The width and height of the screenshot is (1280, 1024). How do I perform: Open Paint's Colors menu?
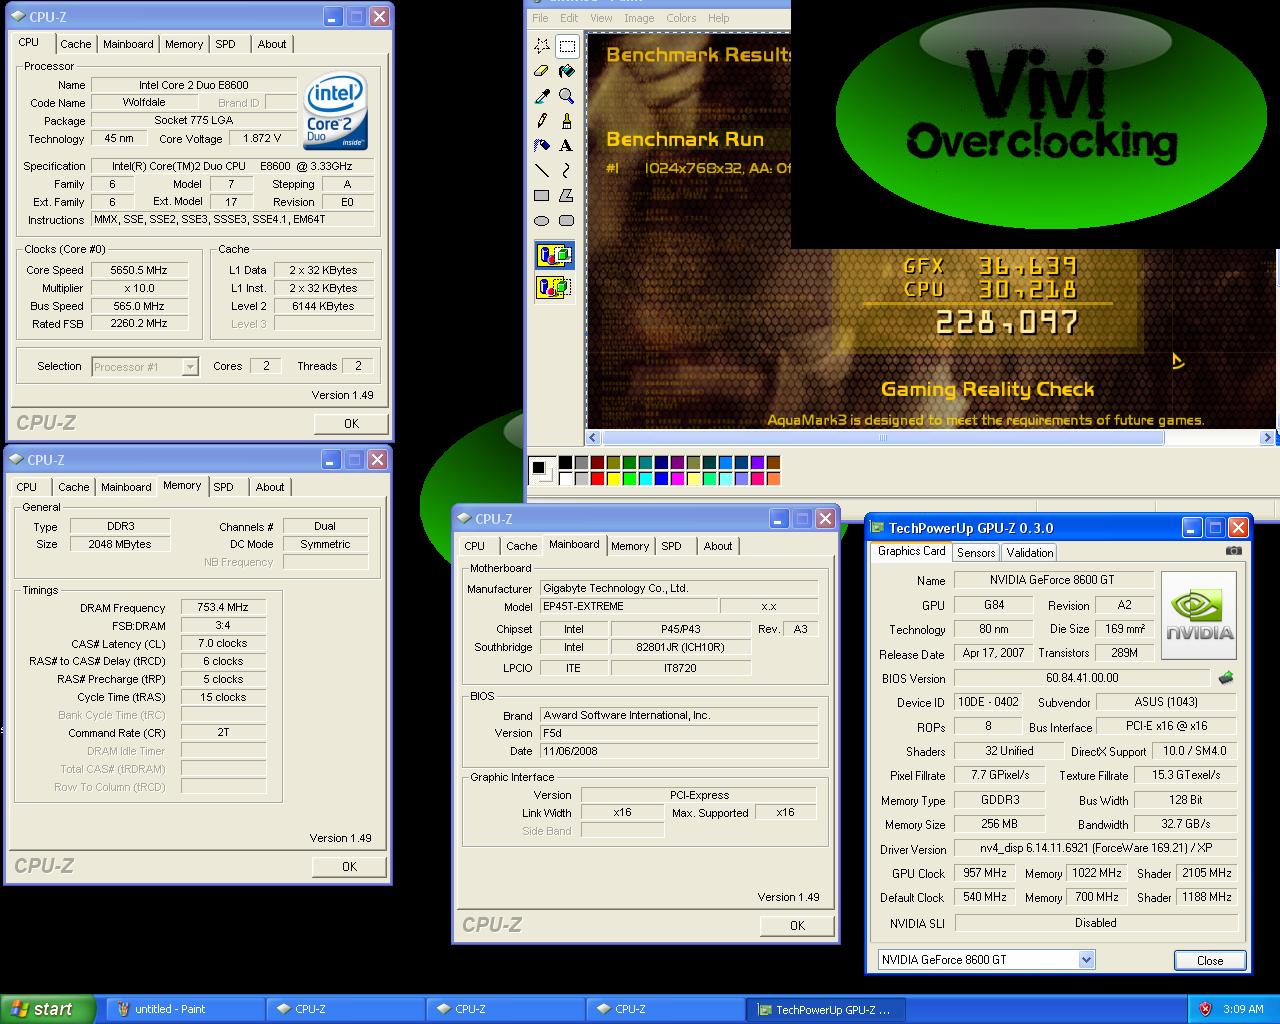pos(681,18)
